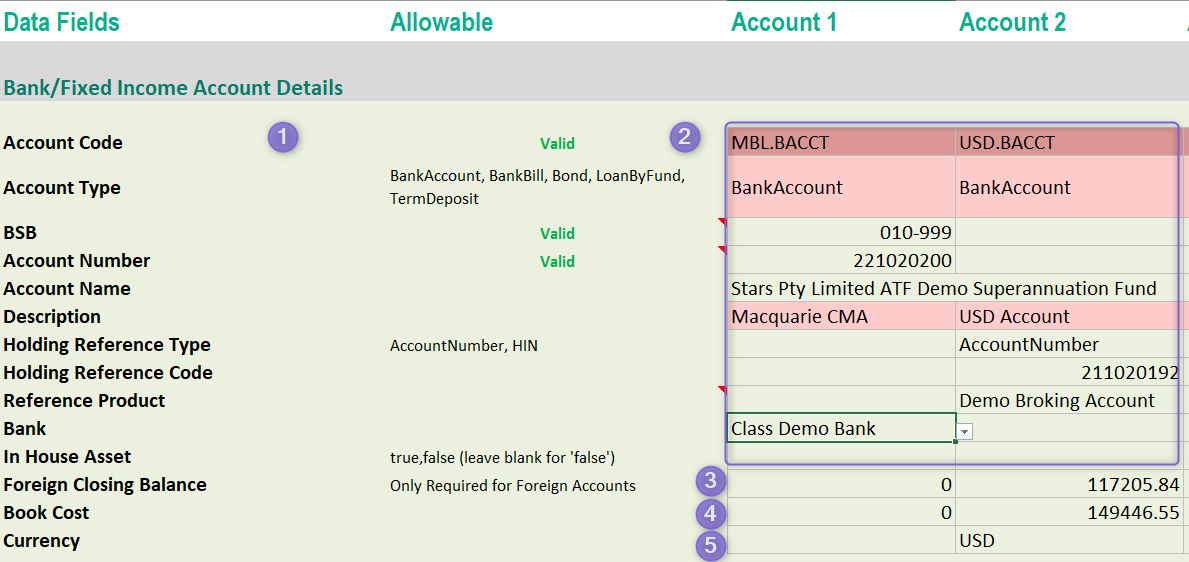Click Valid status in Account Number row
Image resolution: width=1189 pixels, height=562 pixels.
(x=557, y=261)
